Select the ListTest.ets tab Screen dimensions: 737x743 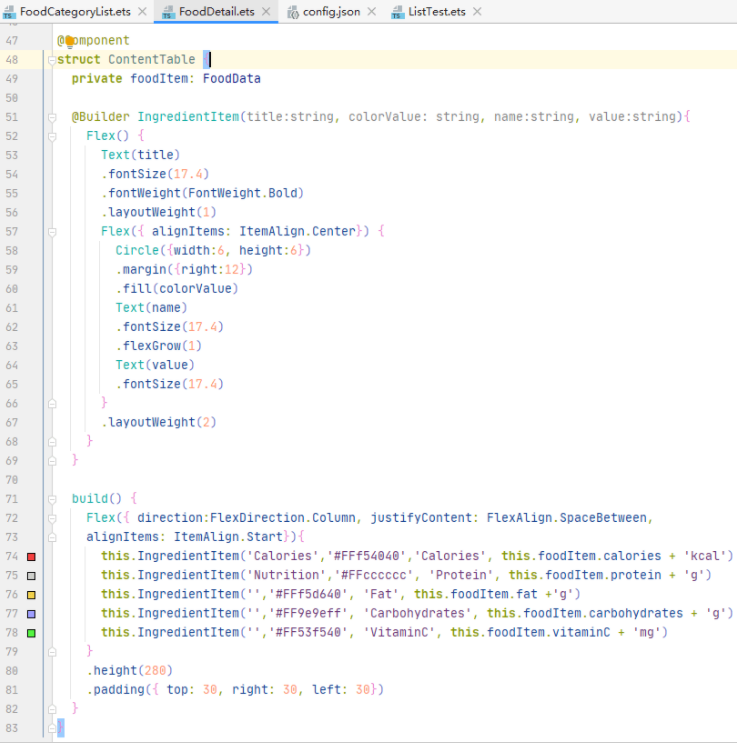click(436, 12)
